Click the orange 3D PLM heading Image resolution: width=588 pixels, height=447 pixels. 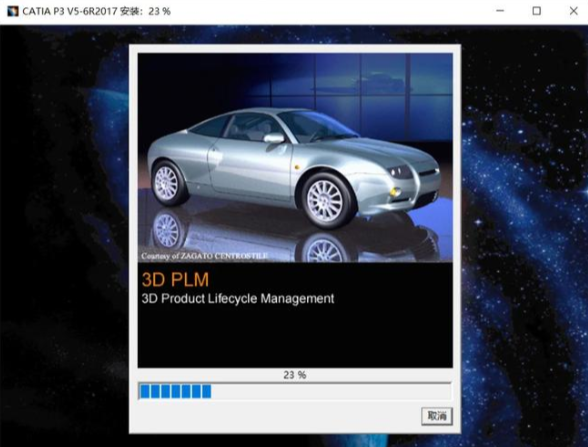[x=175, y=279]
